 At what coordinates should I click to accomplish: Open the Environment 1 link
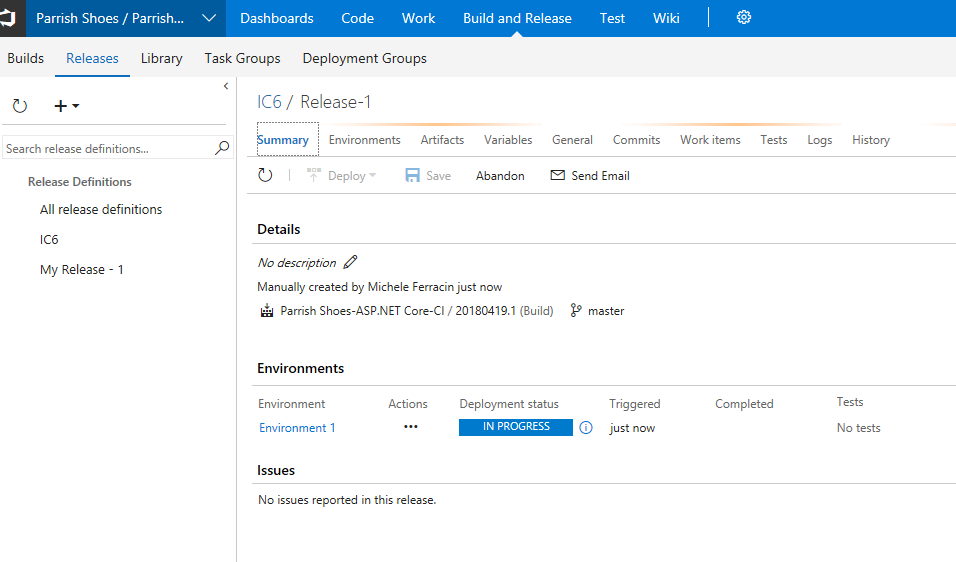coord(297,428)
